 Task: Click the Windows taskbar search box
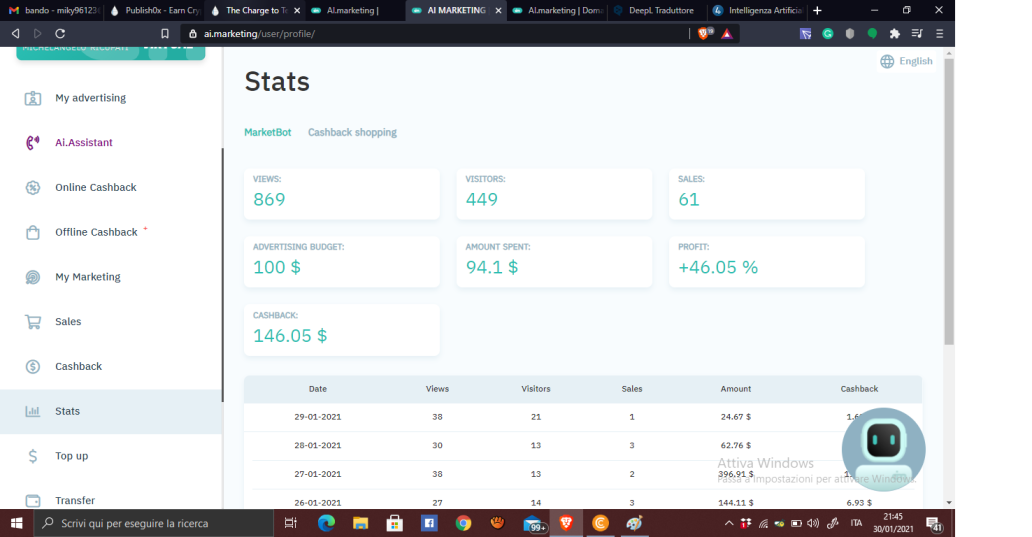153,523
